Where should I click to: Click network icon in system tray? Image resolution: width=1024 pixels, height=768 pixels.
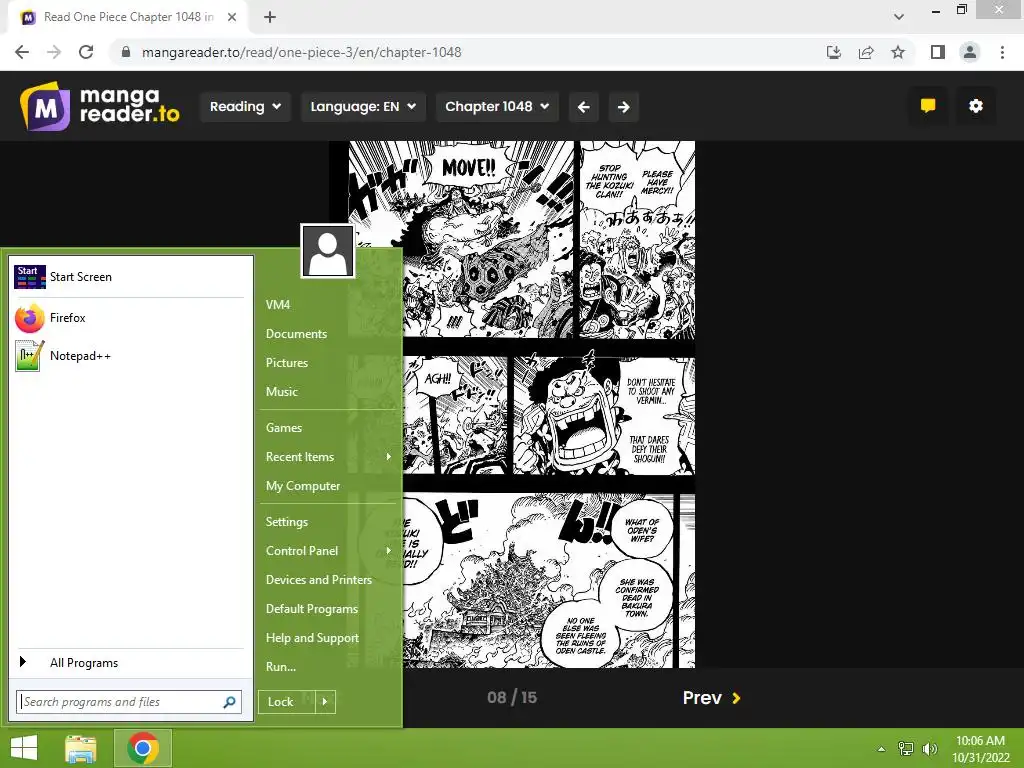point(906,749)
